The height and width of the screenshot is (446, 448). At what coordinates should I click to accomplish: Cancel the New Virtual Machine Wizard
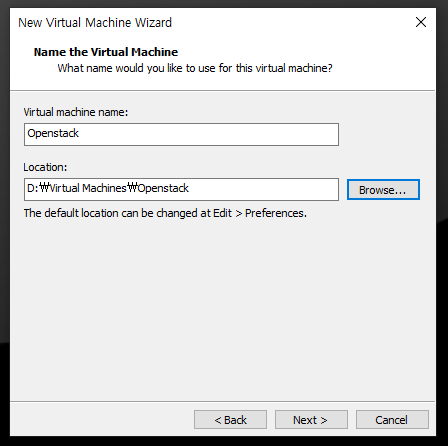click(392, 420)
